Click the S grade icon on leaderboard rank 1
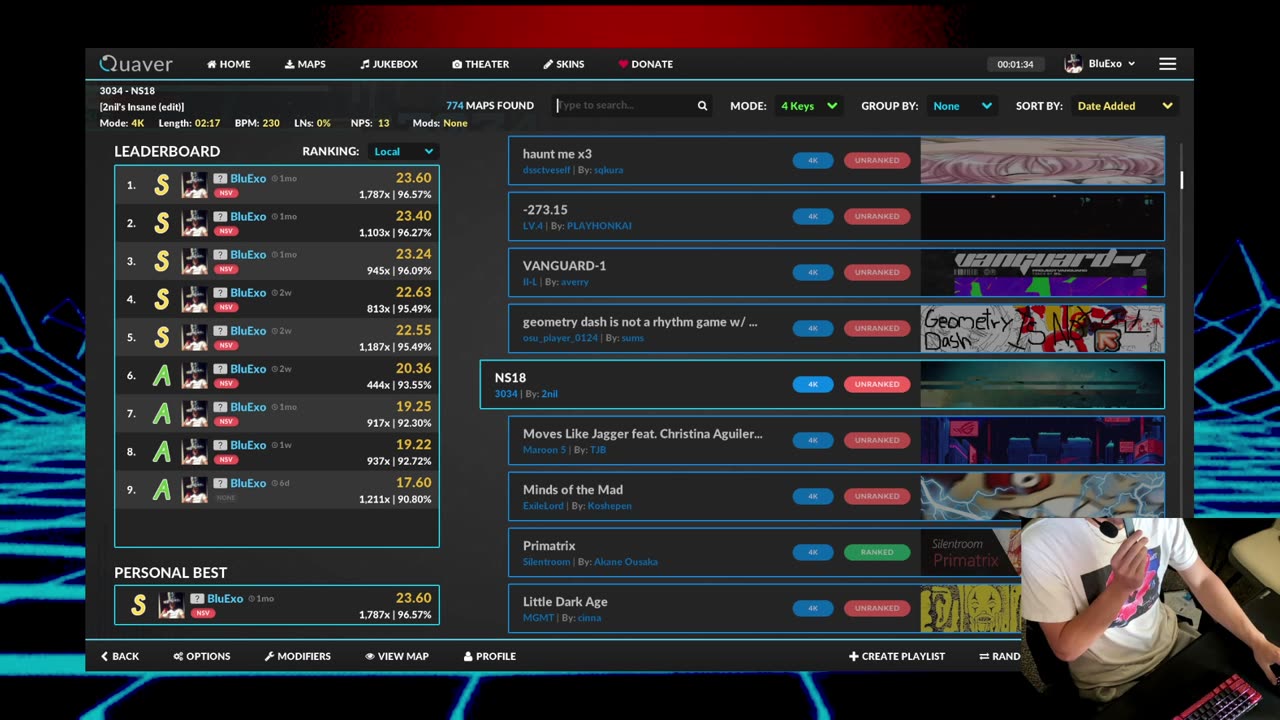1280x720 pixels. (x=161, y=185)
